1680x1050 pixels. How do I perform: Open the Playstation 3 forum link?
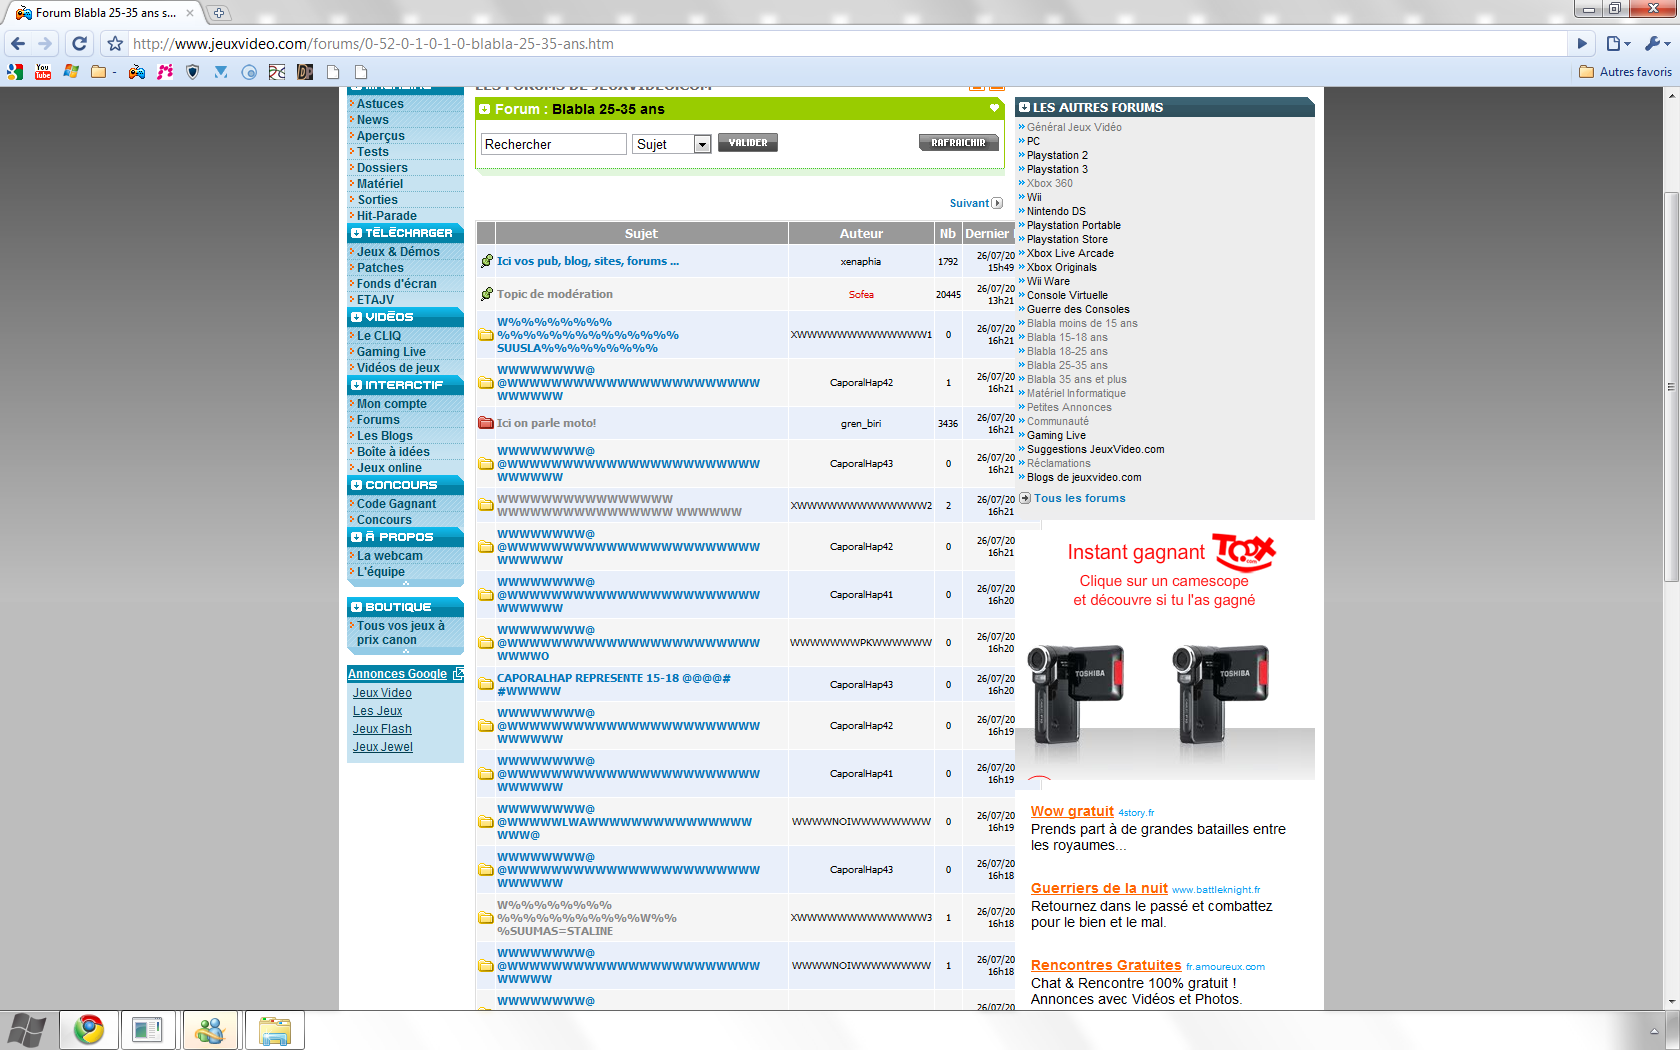click(1057, 169)
